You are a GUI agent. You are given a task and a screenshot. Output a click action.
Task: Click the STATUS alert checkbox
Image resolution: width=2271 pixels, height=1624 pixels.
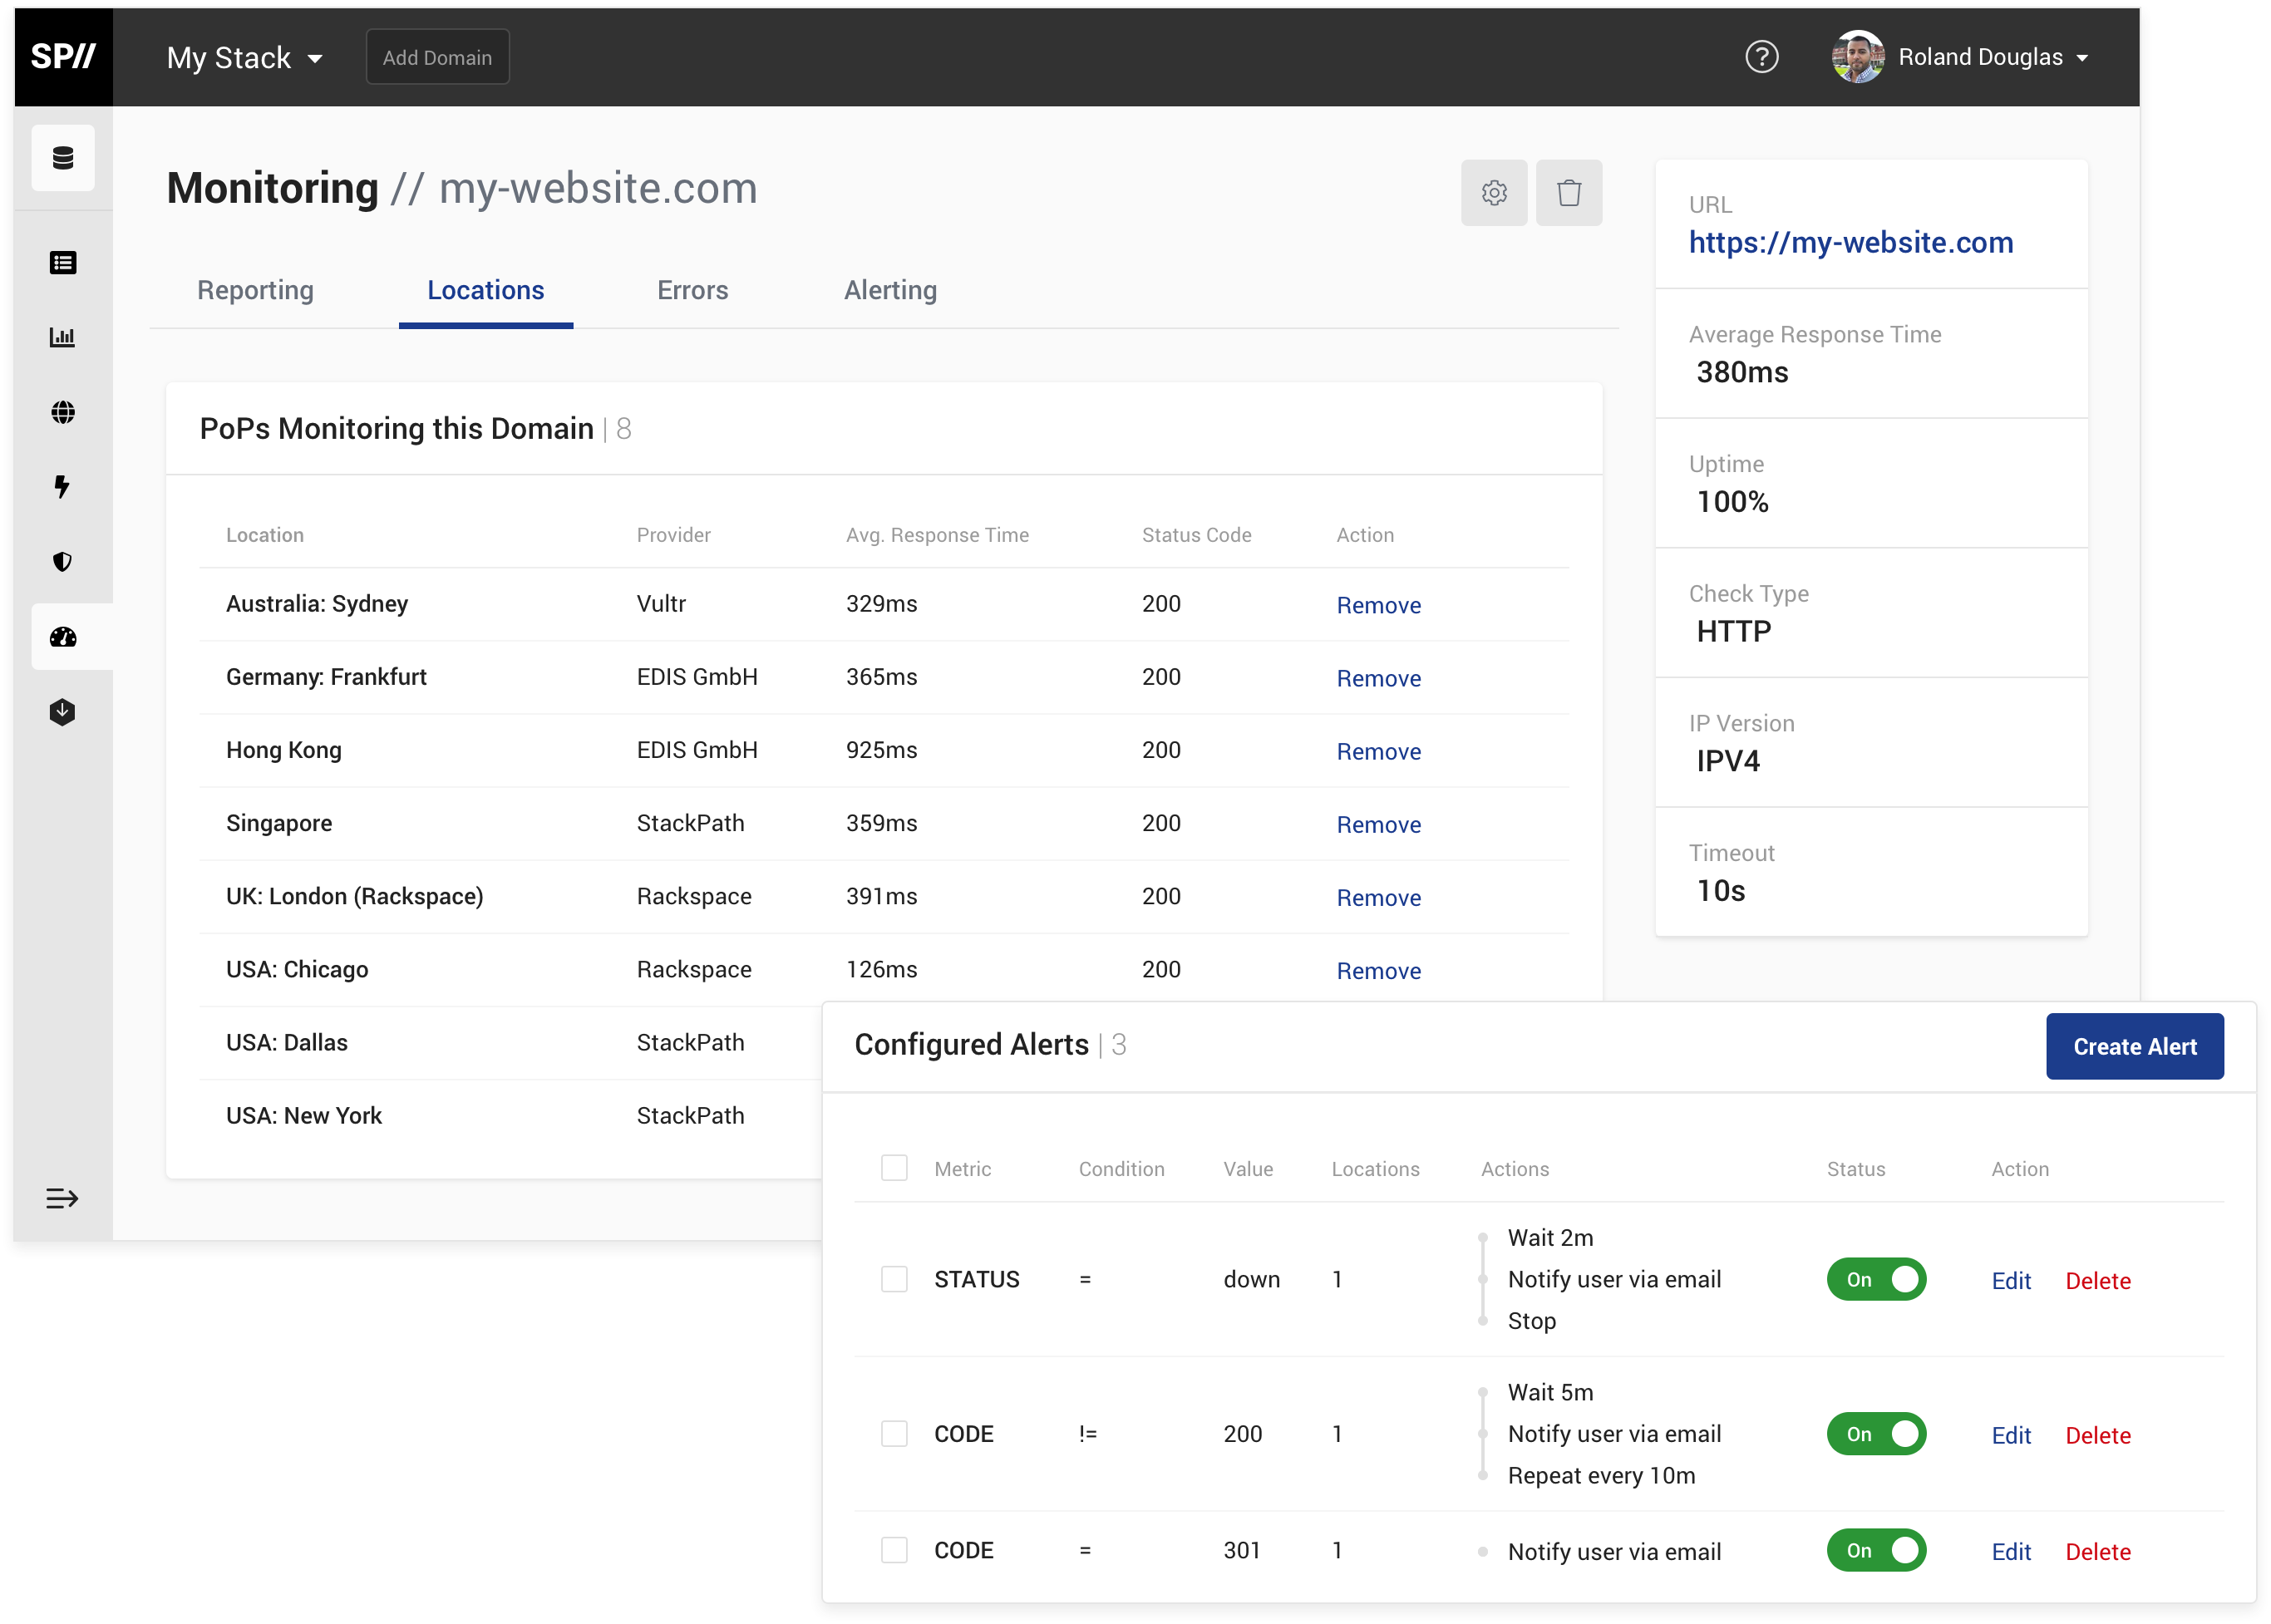point(894,1277)
